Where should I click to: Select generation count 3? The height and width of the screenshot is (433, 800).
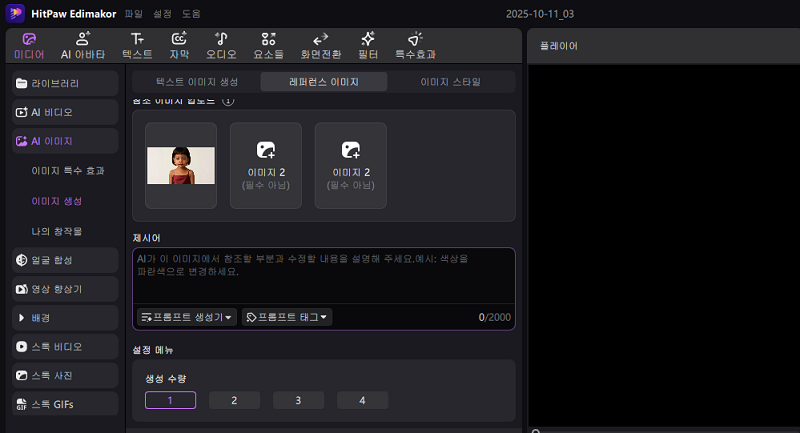(298, 400)
